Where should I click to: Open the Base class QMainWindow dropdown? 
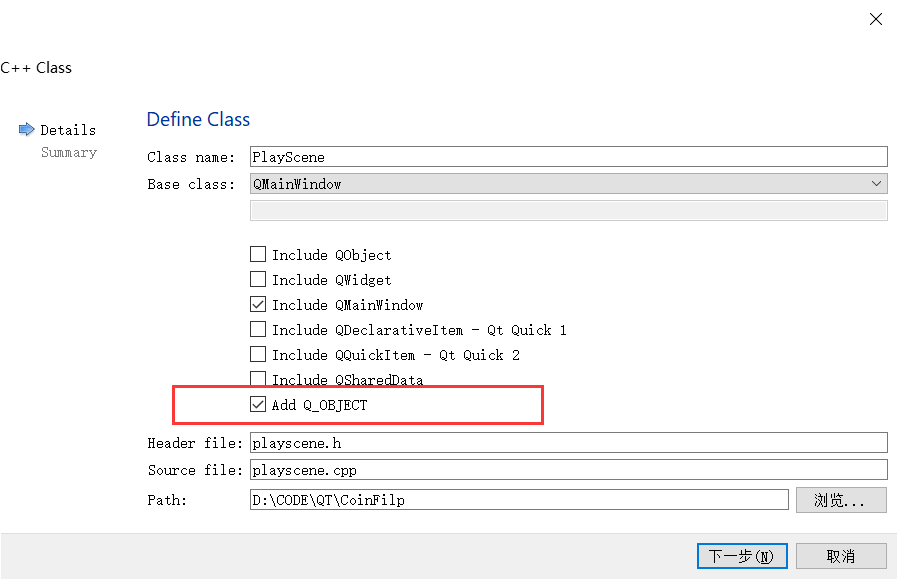(568, 184)
